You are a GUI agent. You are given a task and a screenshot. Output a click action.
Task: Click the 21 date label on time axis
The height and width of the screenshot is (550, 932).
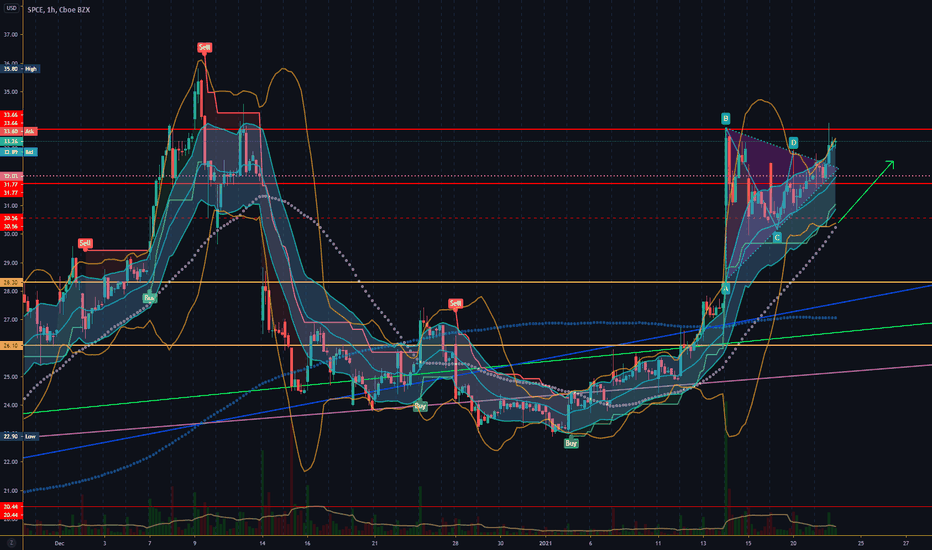[x=375, y=543]
